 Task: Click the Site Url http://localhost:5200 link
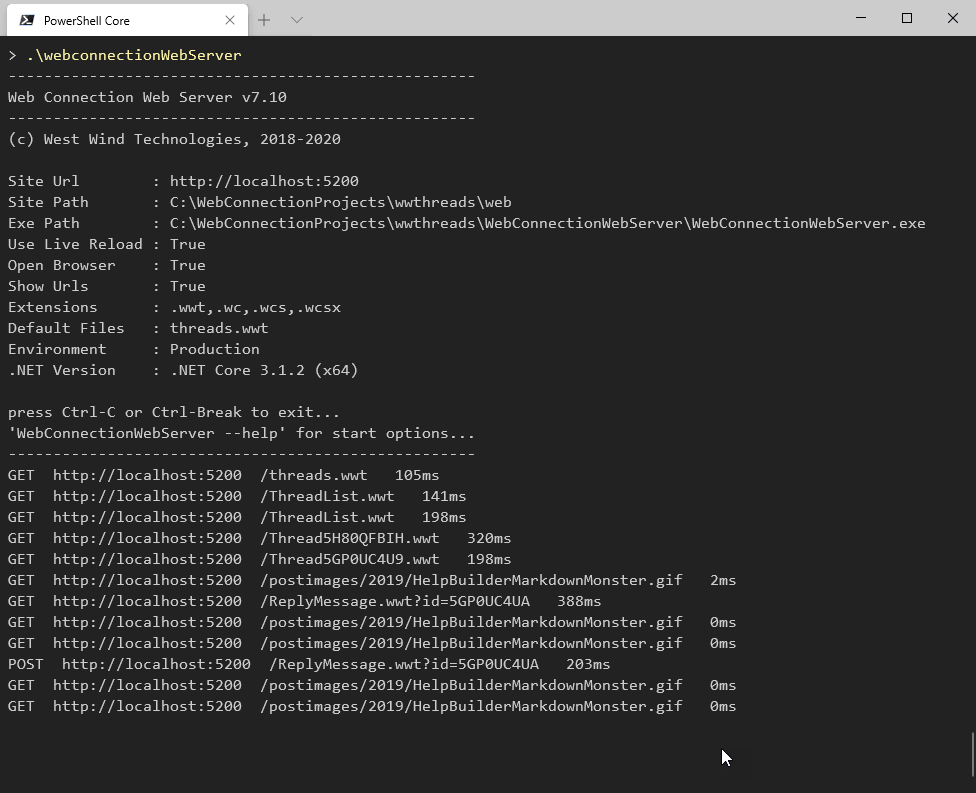click(264, 181)
